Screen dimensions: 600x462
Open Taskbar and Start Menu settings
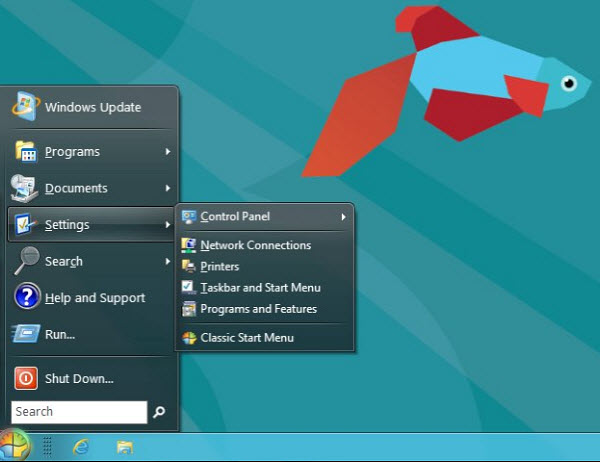pos(260,287)
